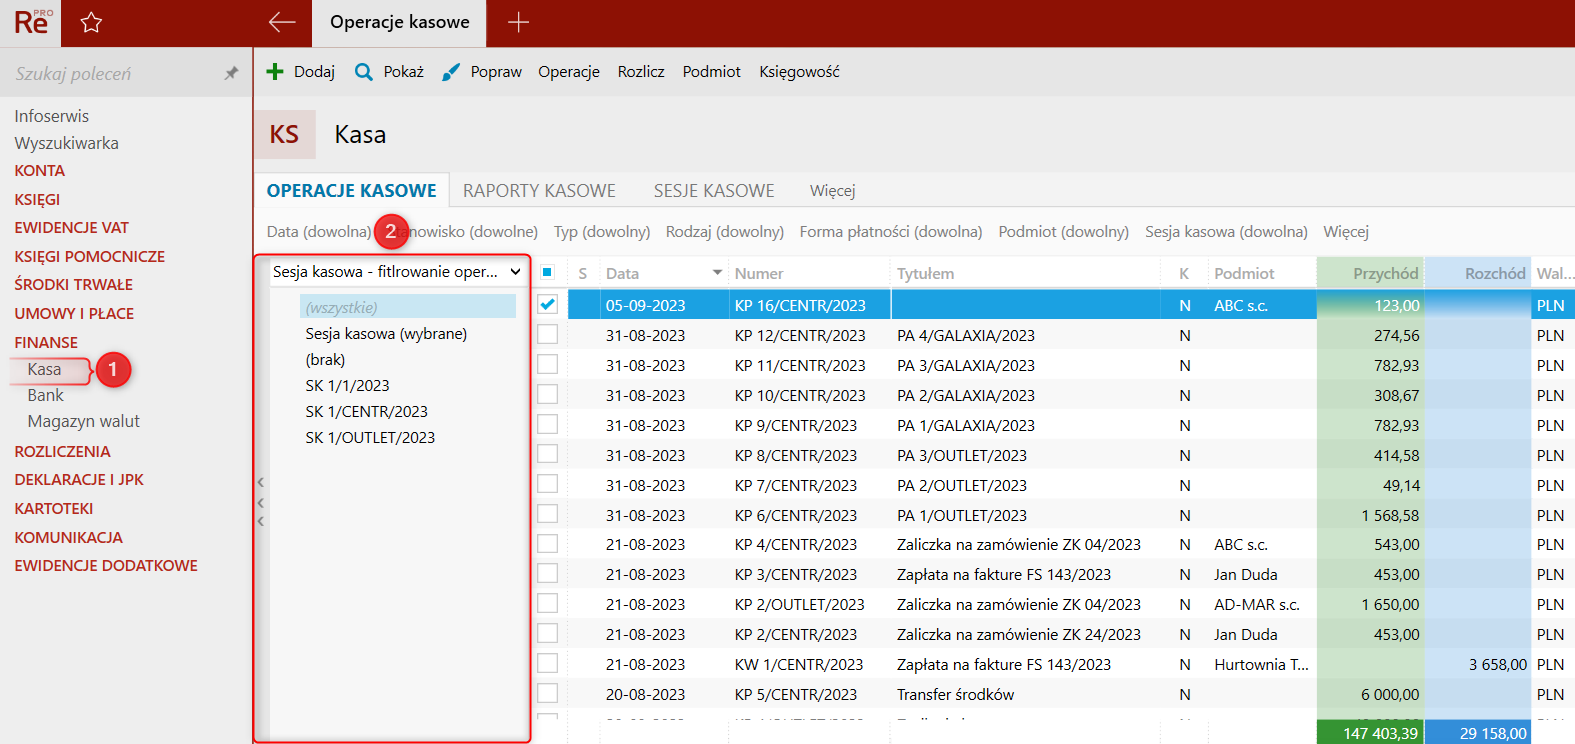Screen dimensions: 1575x744
Task: Uncheck the KP 16/CENTR/2023 row checkbox
Action: point(547,304)
